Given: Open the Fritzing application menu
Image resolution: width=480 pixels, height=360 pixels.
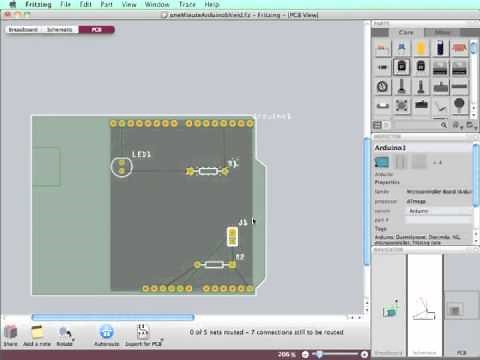Looking at the screenshot, I should tap(38, 4).
